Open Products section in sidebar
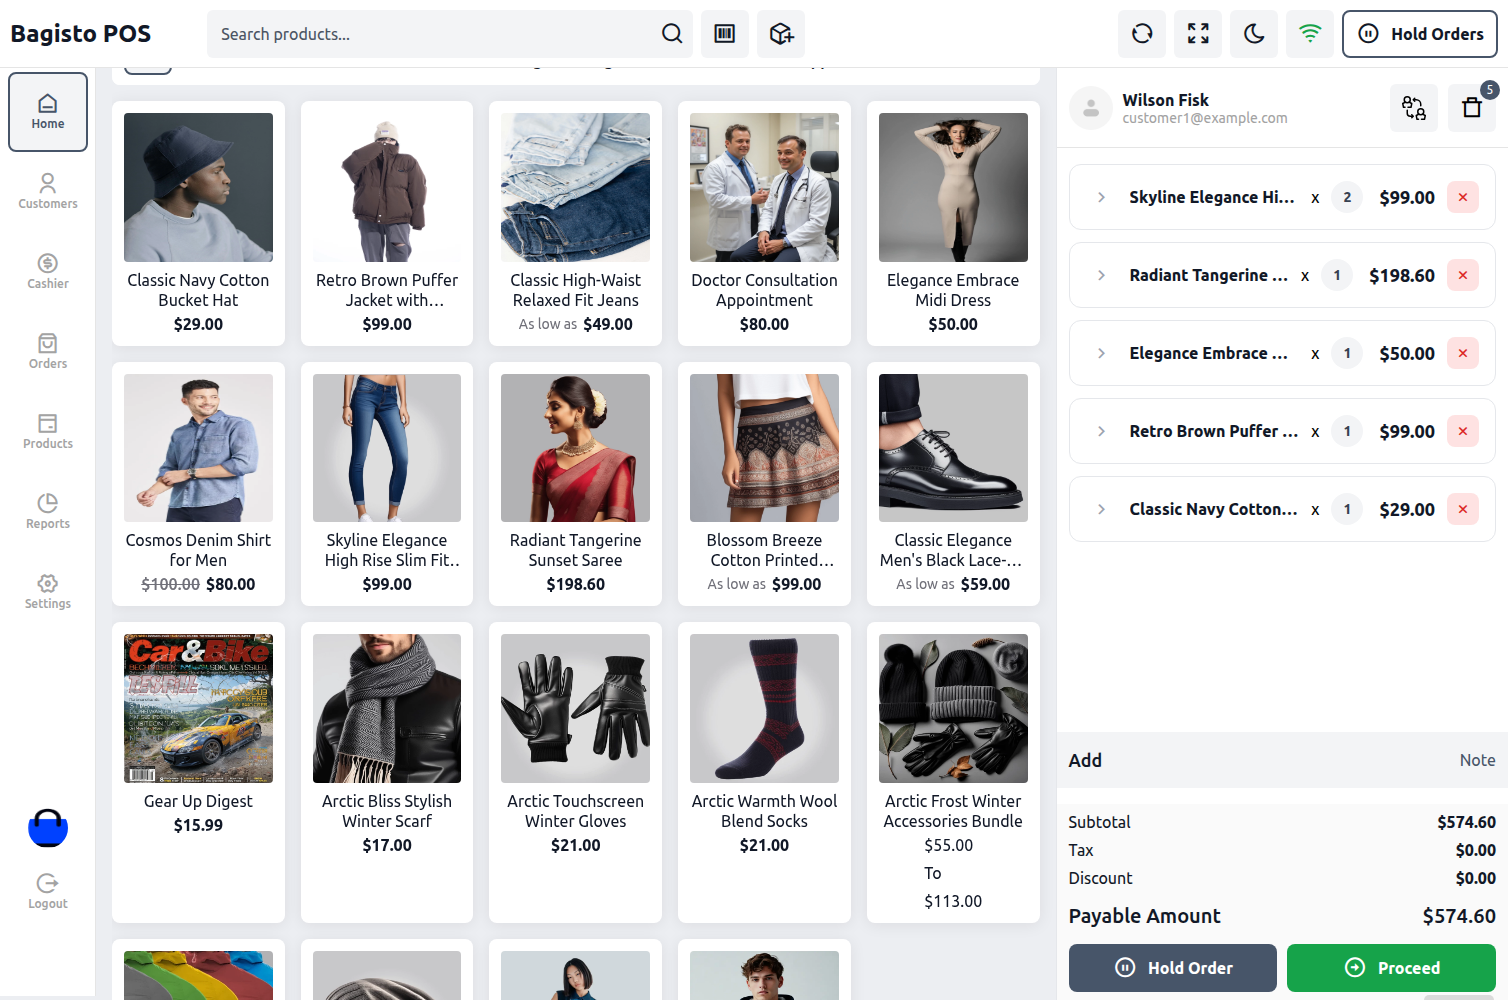1508x1000 pixels. click(x=48, y=431)
